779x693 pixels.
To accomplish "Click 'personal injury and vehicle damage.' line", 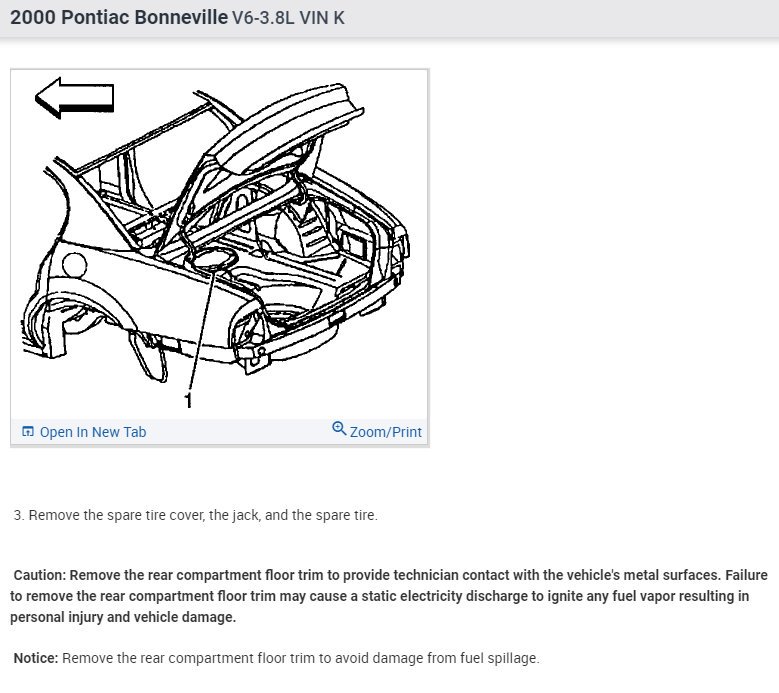I will point(123,617).
